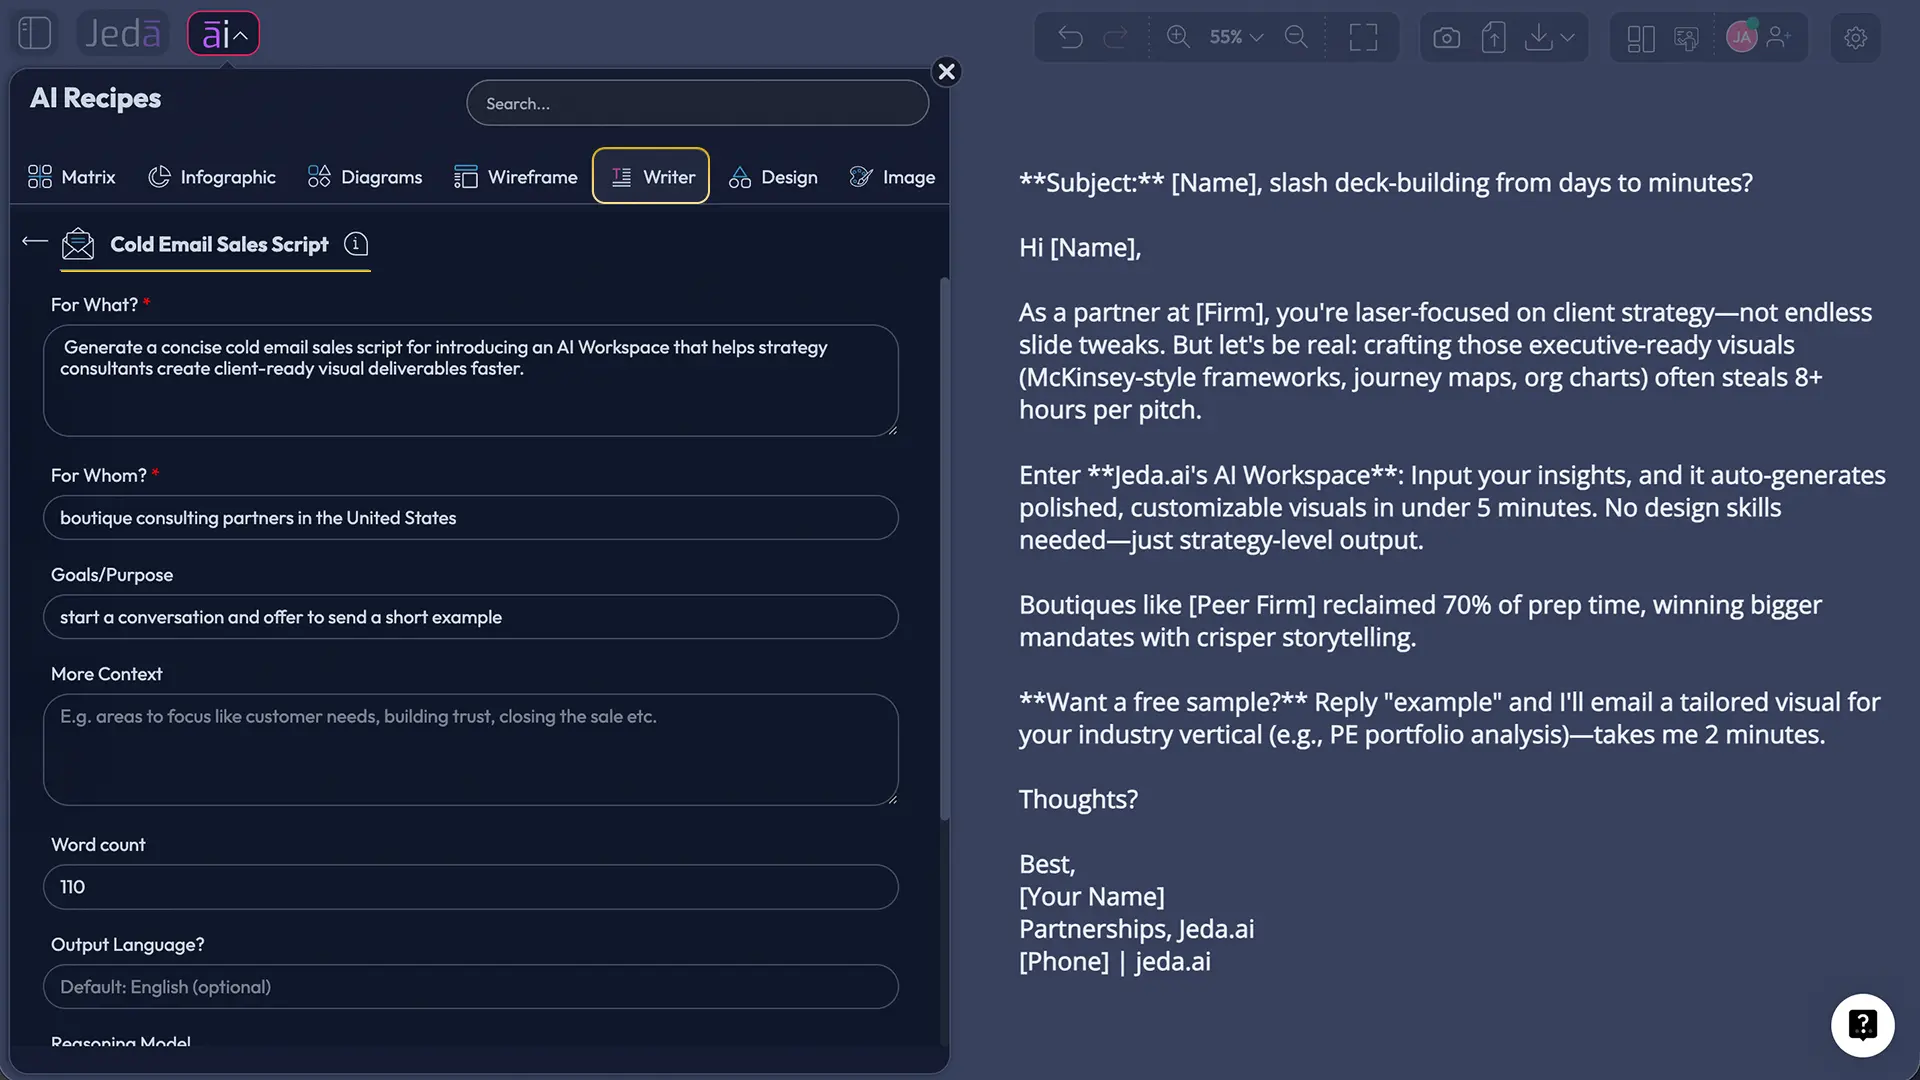Zoom in on the canvas
Image resolution: width=1920 pixels, height=1080 pixels.
coord(1178,37)
